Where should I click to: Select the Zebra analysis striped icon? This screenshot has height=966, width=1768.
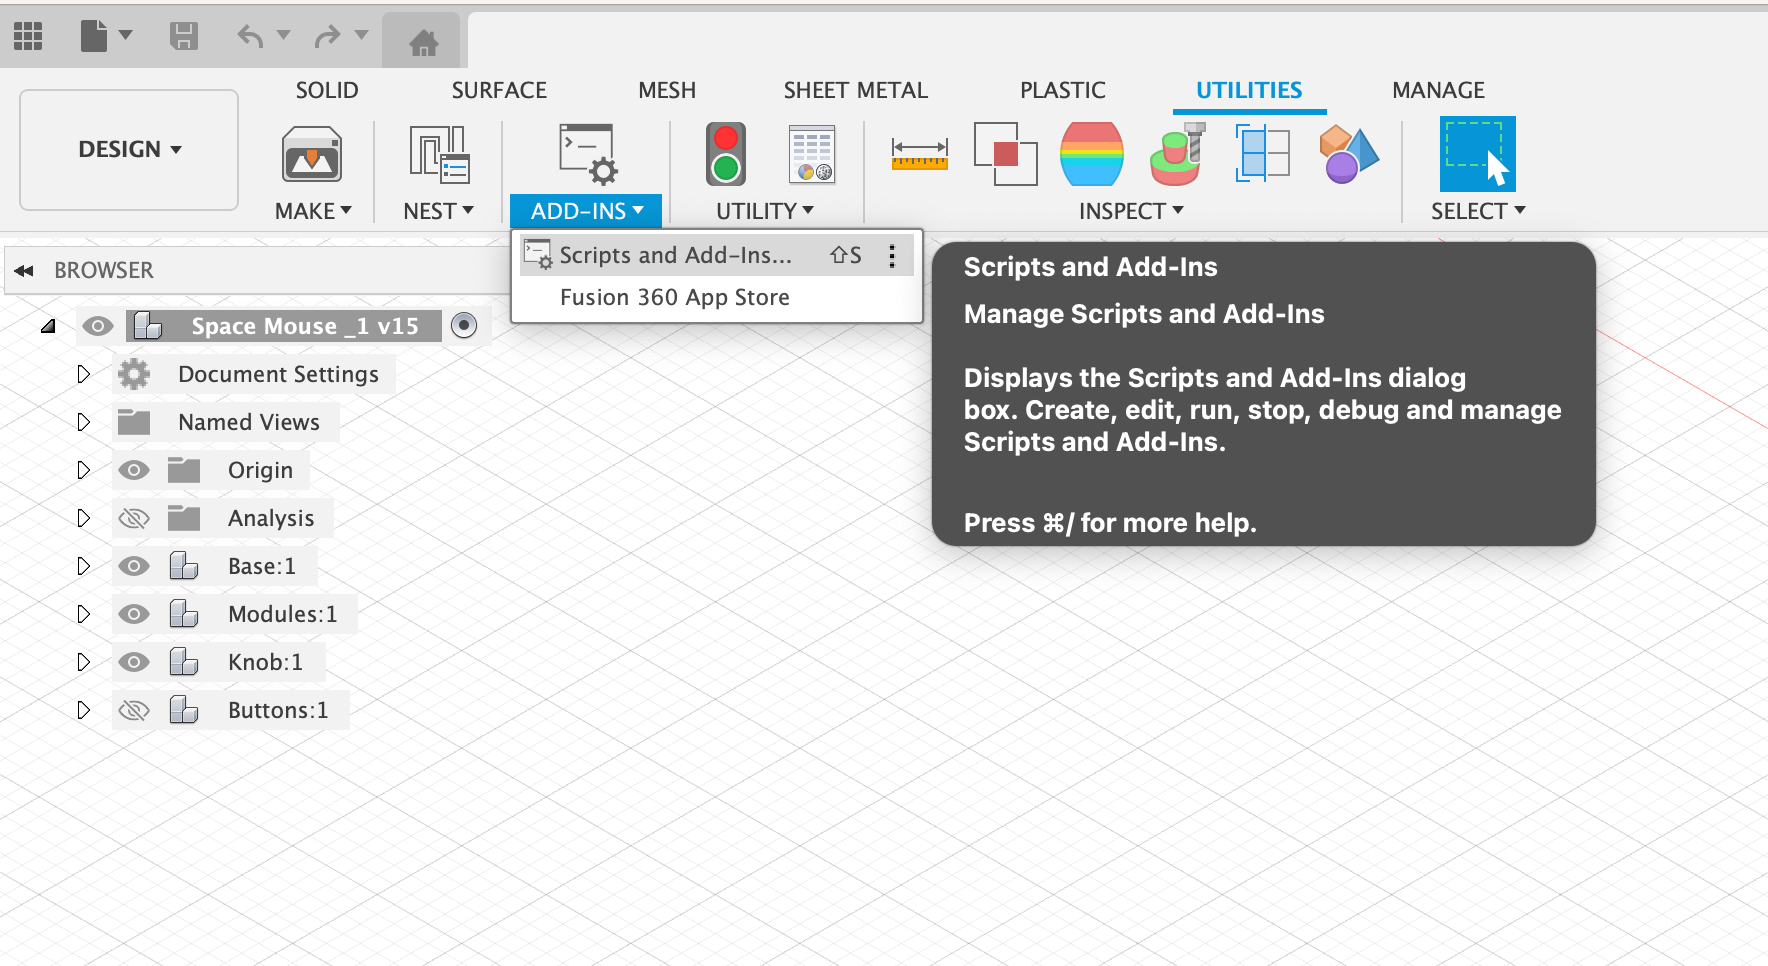1092,154
